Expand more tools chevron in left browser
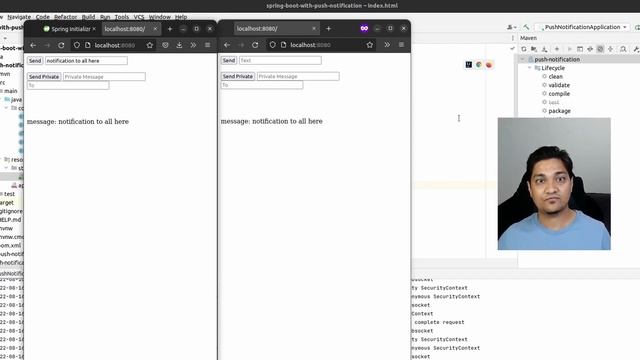 (x=193, y=45)
